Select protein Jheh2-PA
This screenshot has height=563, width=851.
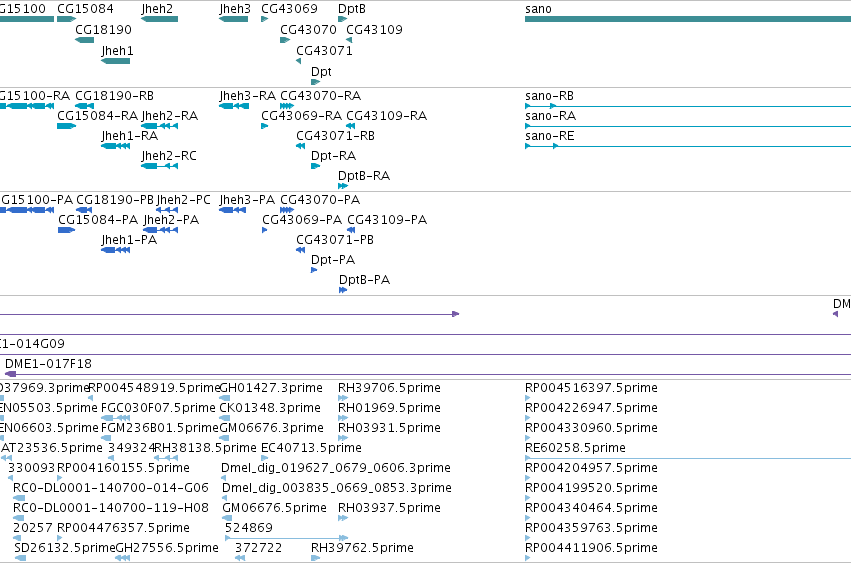coord(171,220)
